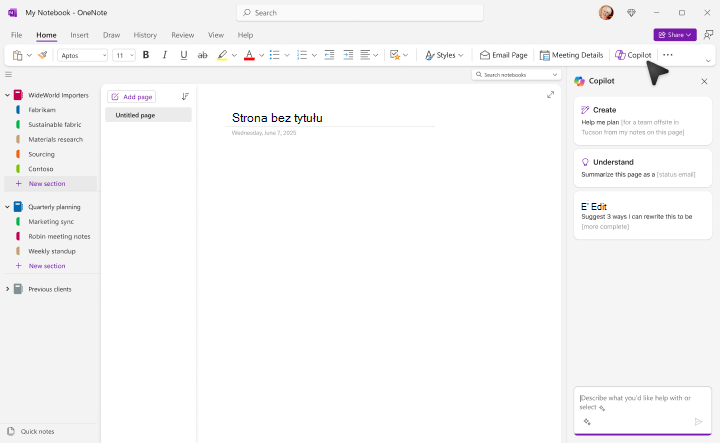720x443 pixels.
Task: Close the Copilot pane
Action: click(x=704, y=81)
